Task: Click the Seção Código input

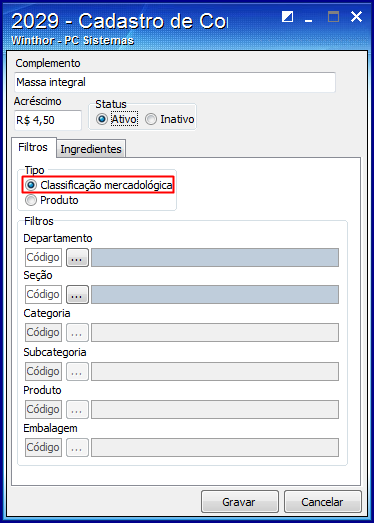Action: 43,295
